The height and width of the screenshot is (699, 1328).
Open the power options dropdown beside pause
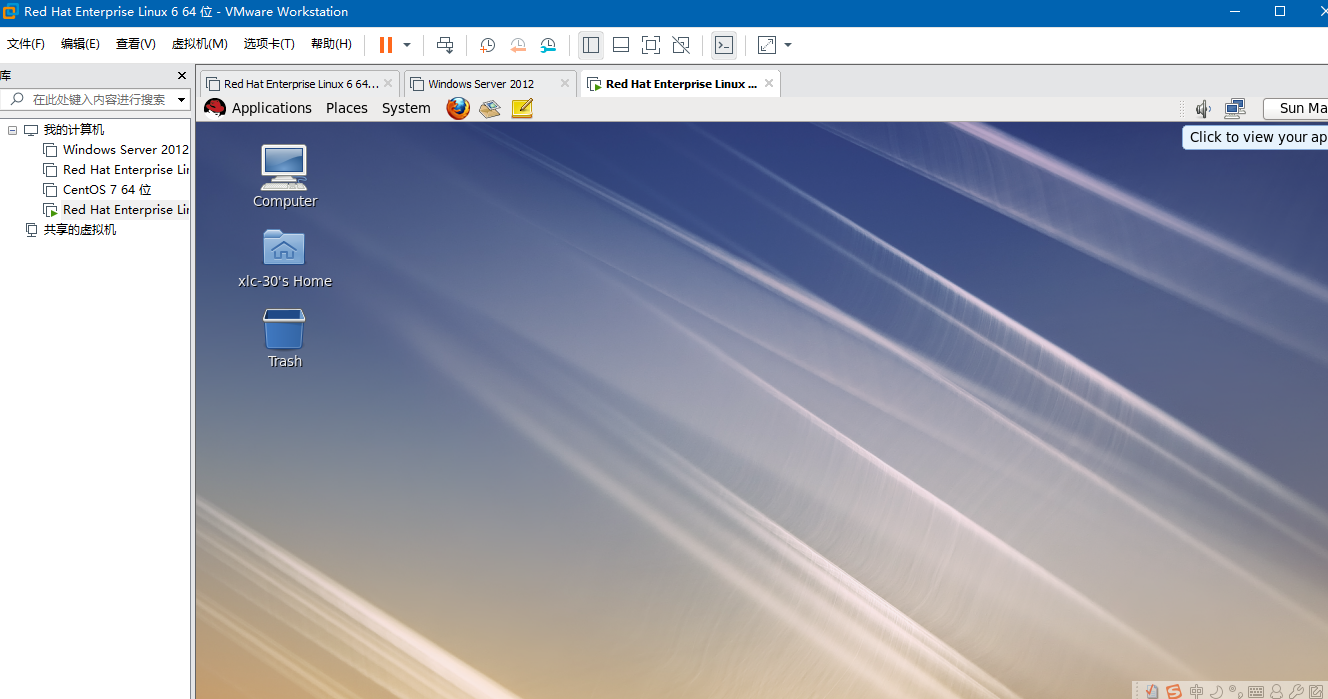(407, 45)
